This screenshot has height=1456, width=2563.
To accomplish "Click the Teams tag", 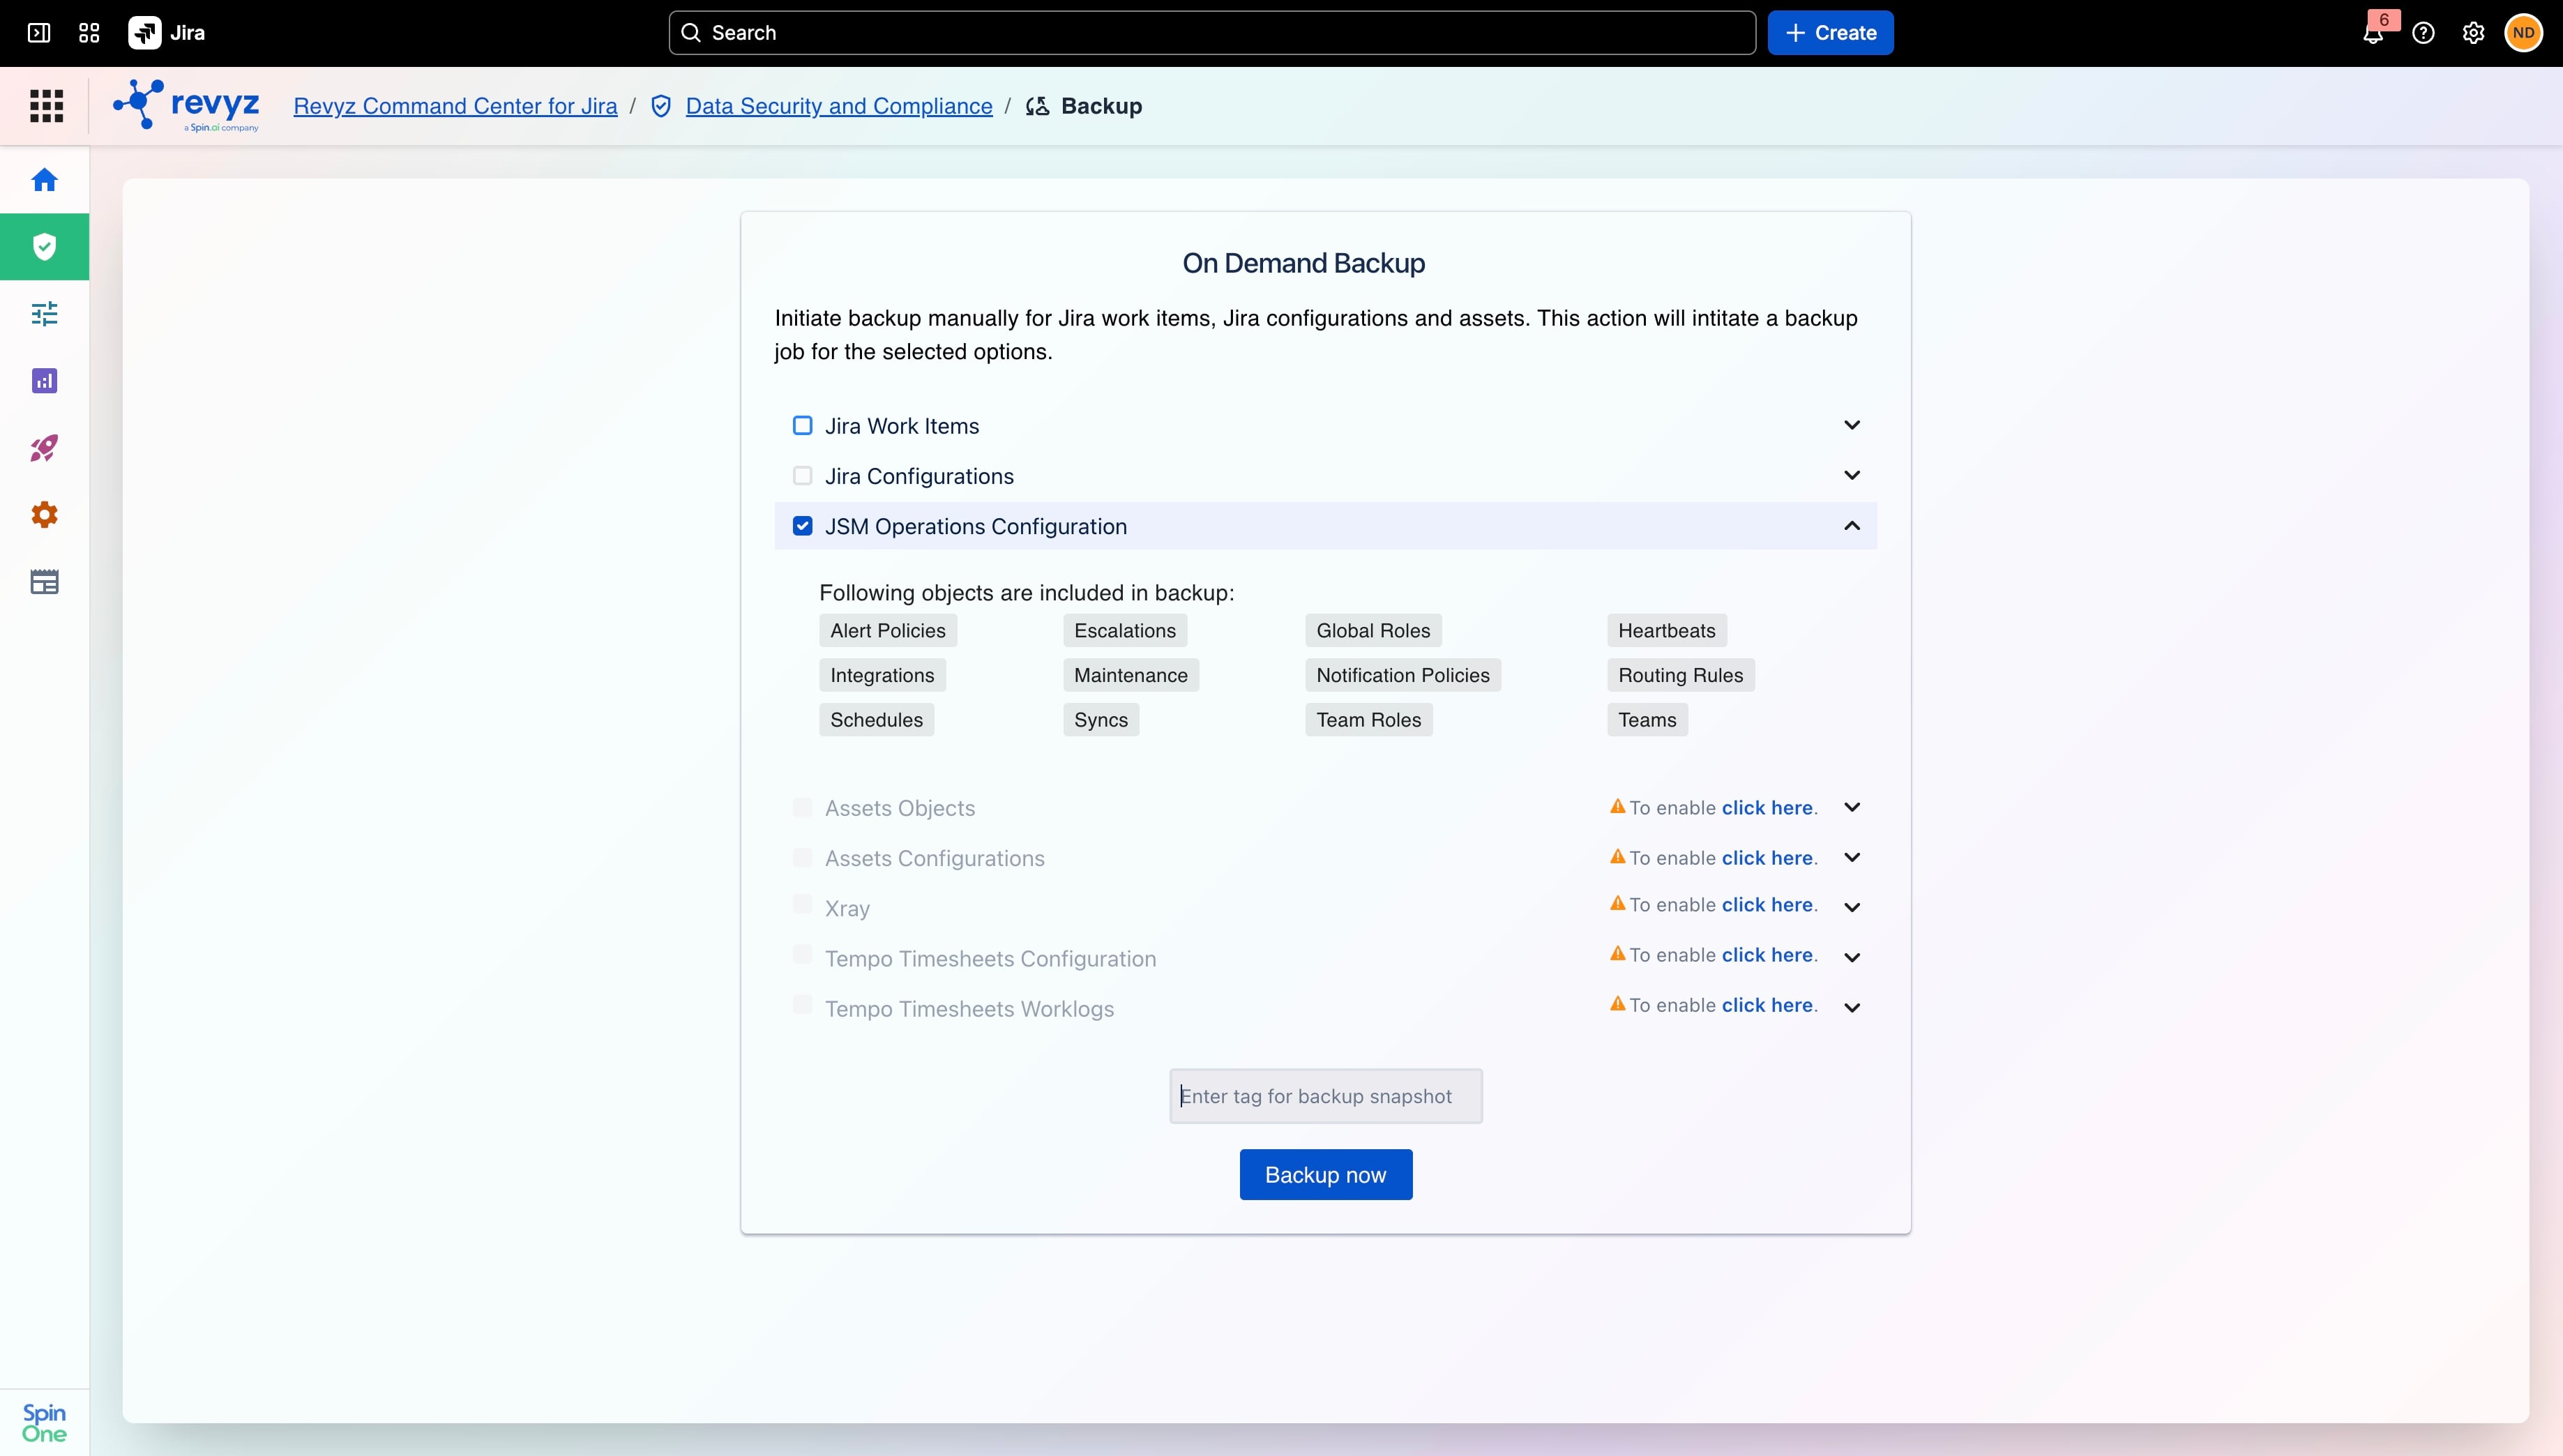I will [1647, 720].
